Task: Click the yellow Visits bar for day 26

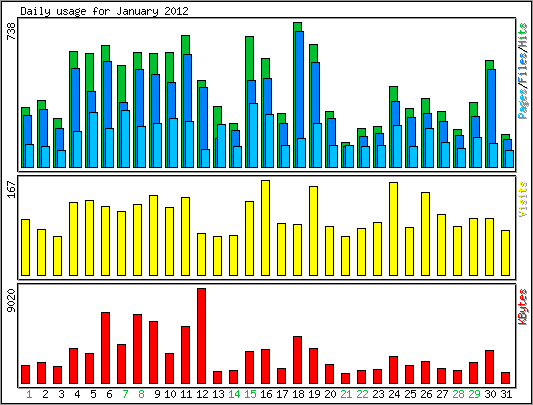Action: tap(425, 234)
